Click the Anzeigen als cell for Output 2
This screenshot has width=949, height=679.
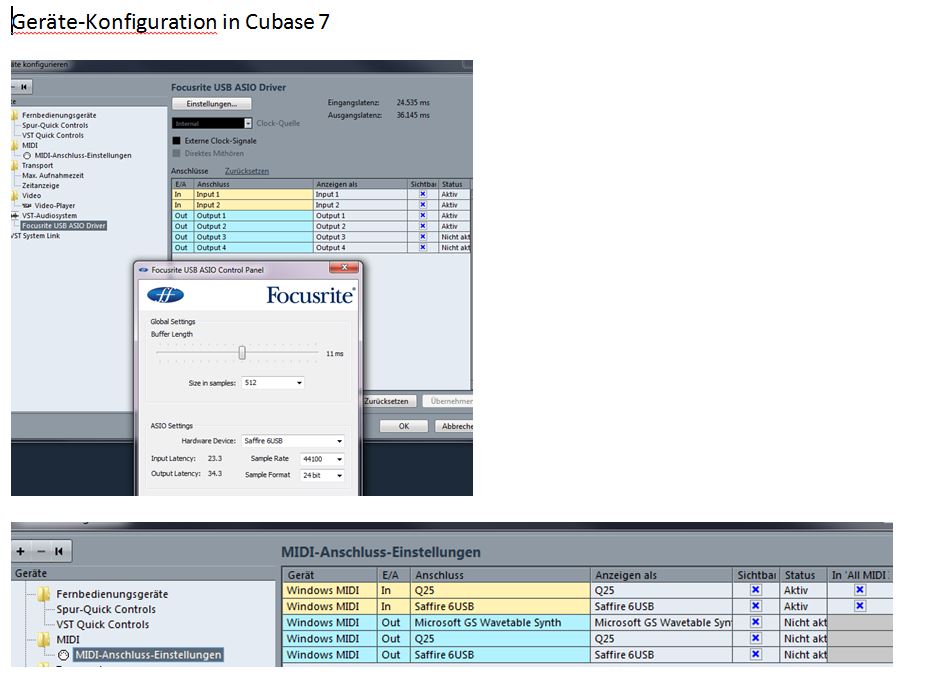point(361,226)
